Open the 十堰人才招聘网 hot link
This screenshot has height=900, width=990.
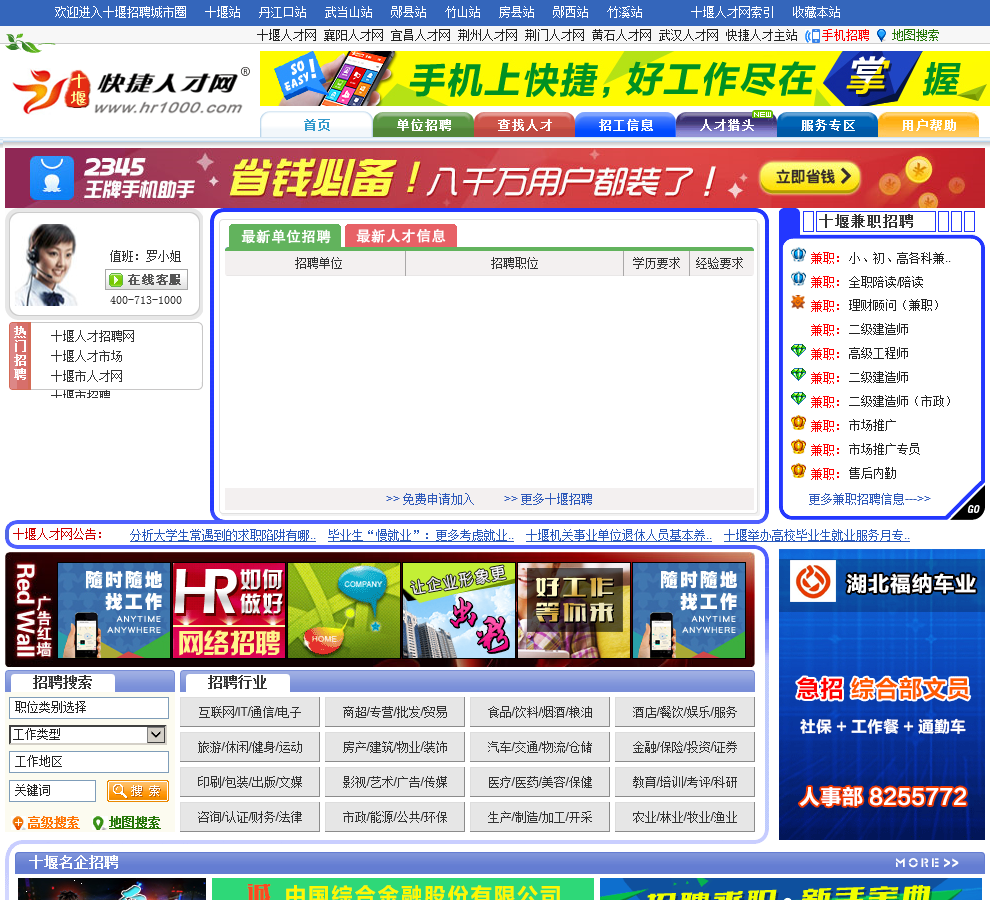click(x=93, y=336)
